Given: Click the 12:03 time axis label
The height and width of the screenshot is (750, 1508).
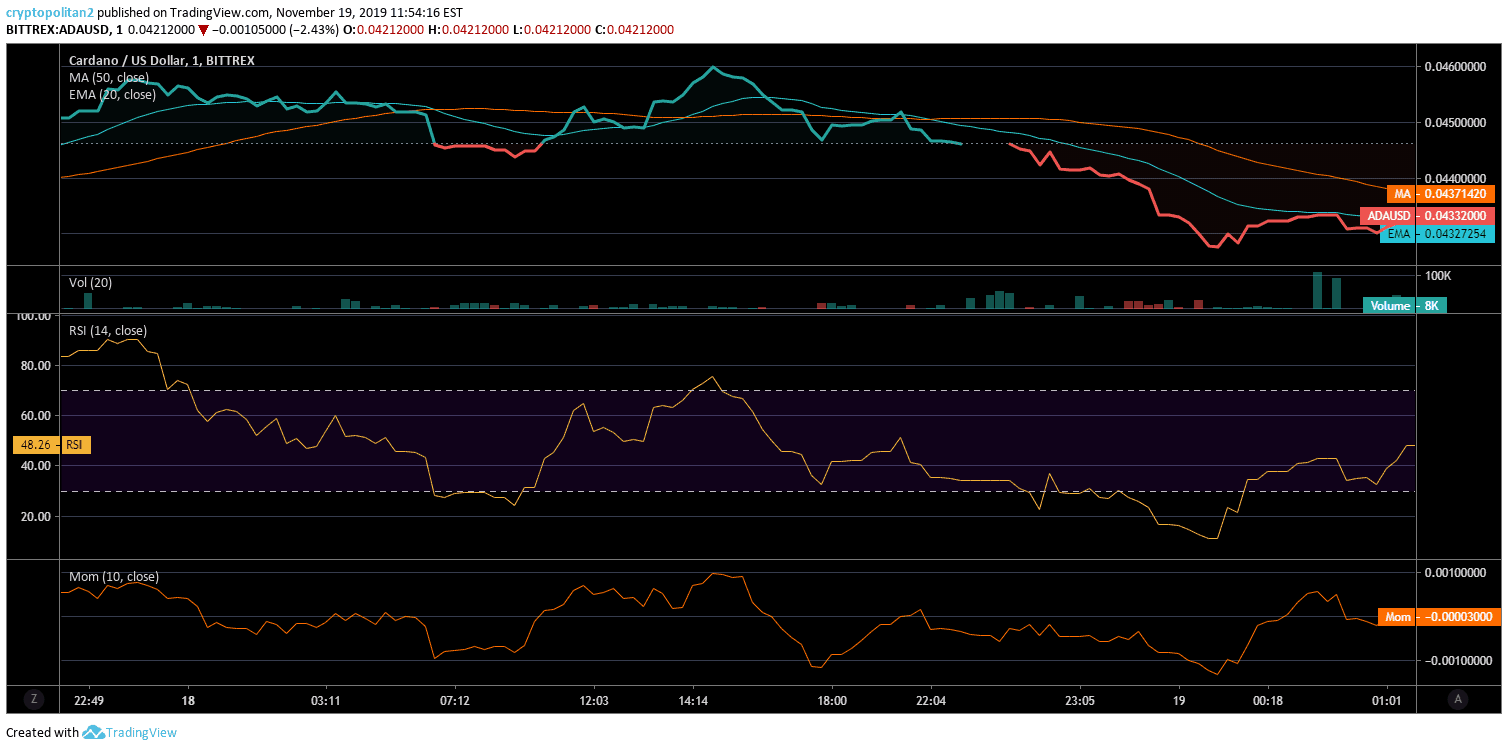Looking at the screenshot, I should pos(594,701).
